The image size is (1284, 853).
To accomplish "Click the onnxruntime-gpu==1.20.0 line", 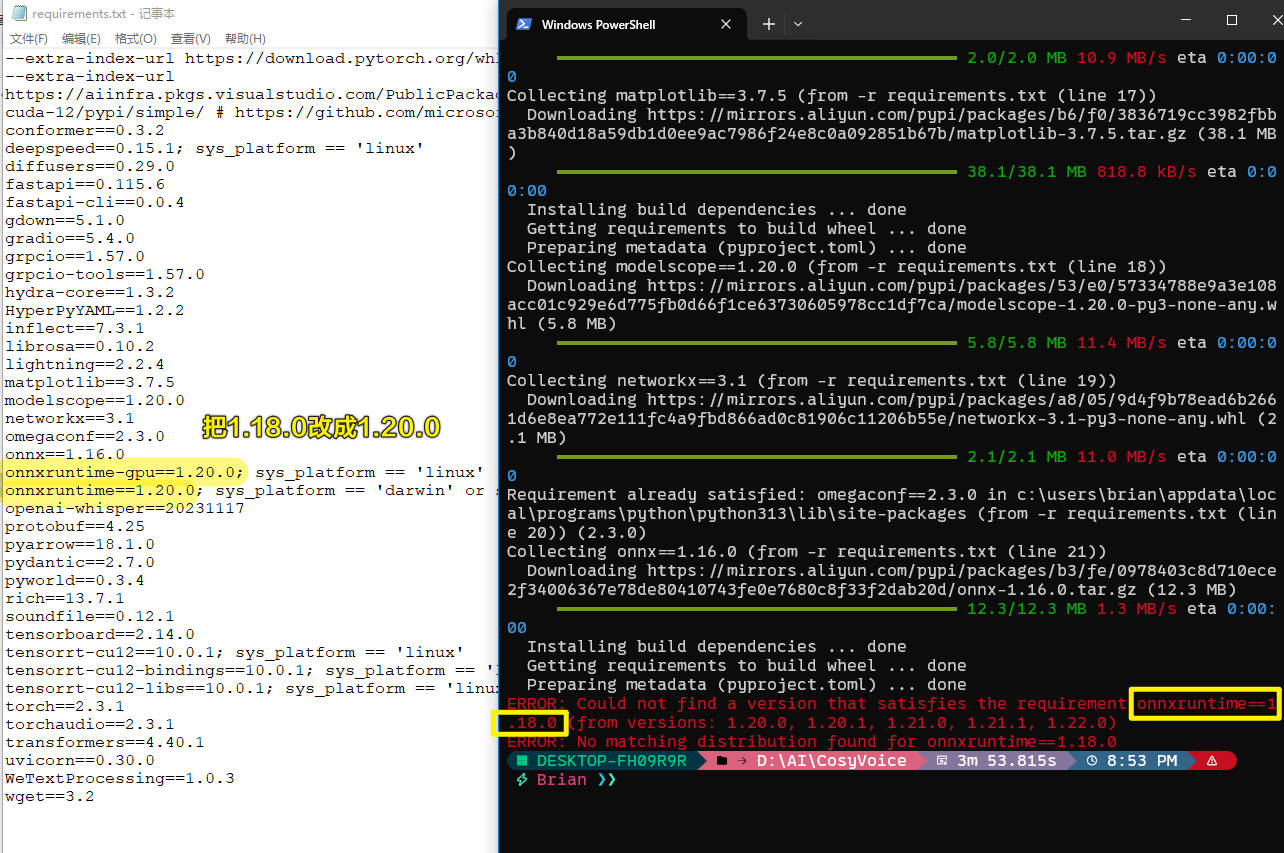I will point(245,472).
